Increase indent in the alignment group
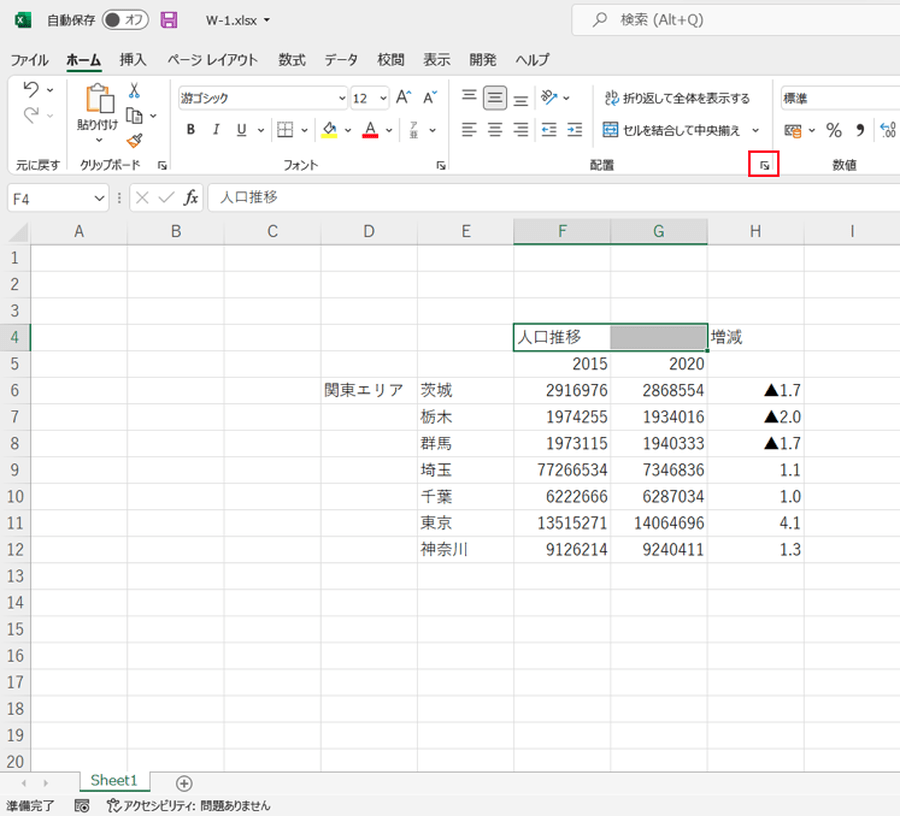The width and height of the screenshot is (900, 816). pos(575,130)
